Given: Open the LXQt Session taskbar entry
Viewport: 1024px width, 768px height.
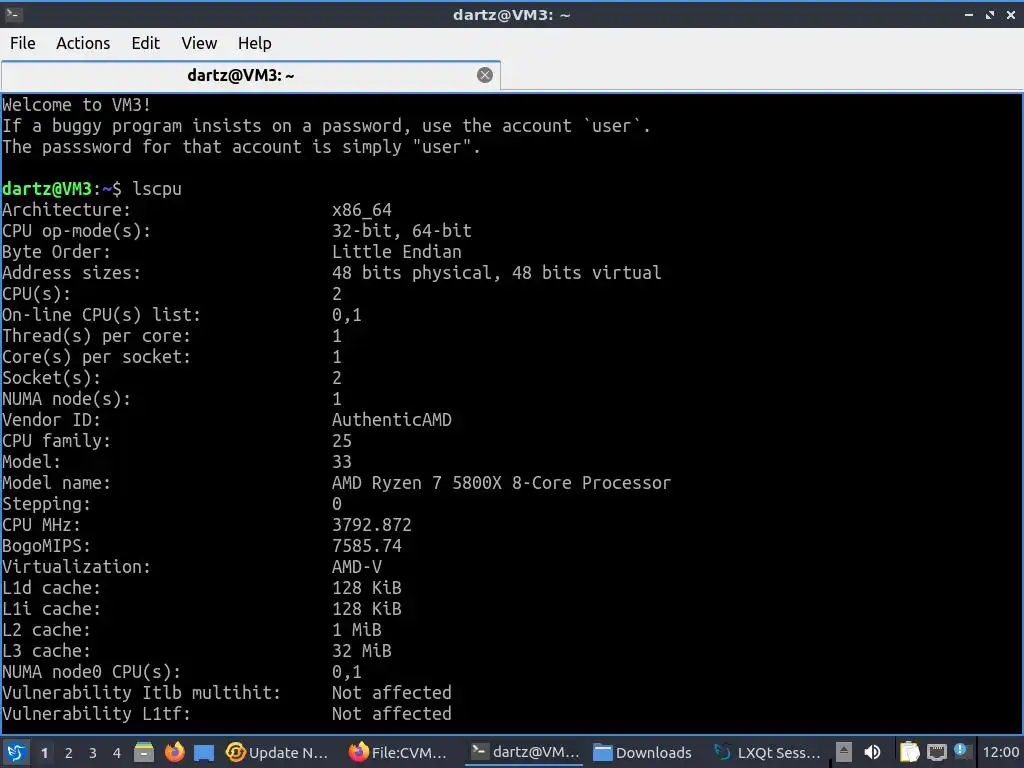Looking at the screenshot, I should [x=767, y=752].
